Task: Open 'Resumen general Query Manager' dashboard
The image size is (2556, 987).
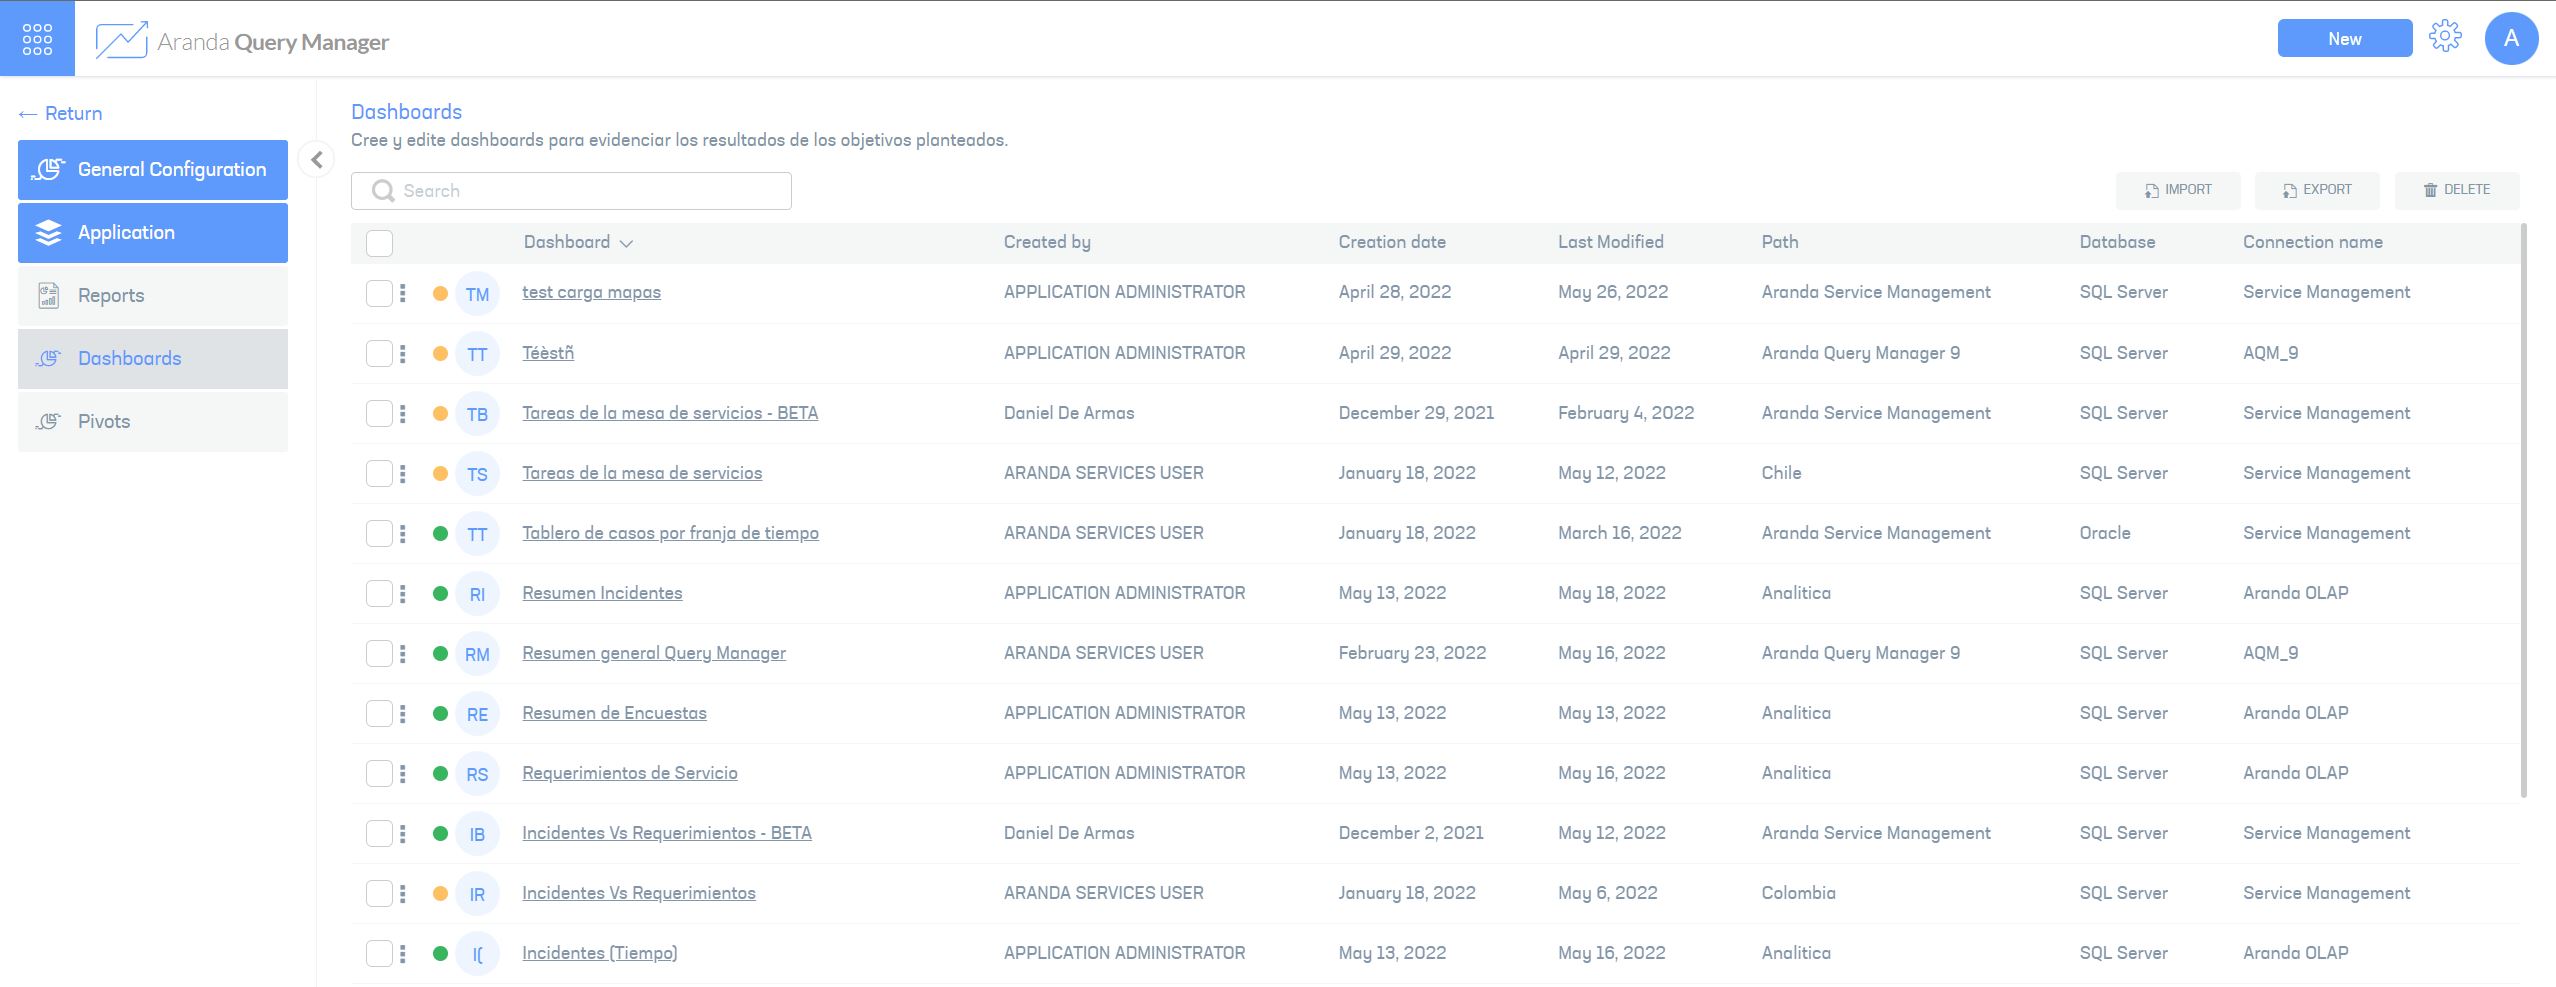Action: pyautogui.click(x=654, y=653)
